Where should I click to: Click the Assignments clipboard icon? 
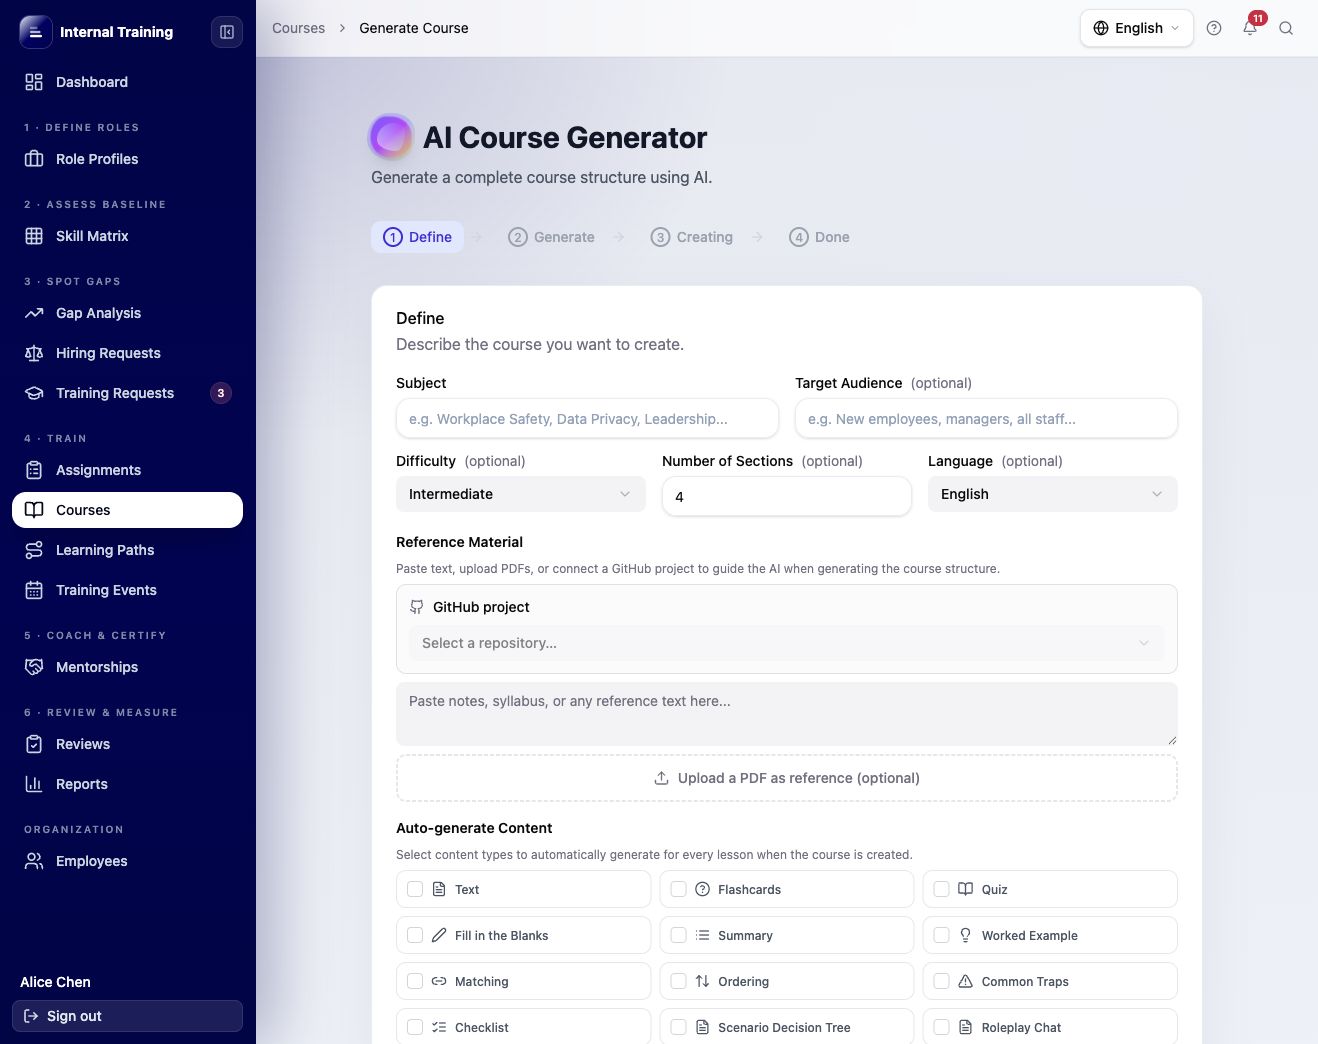[x=34, y=470]
